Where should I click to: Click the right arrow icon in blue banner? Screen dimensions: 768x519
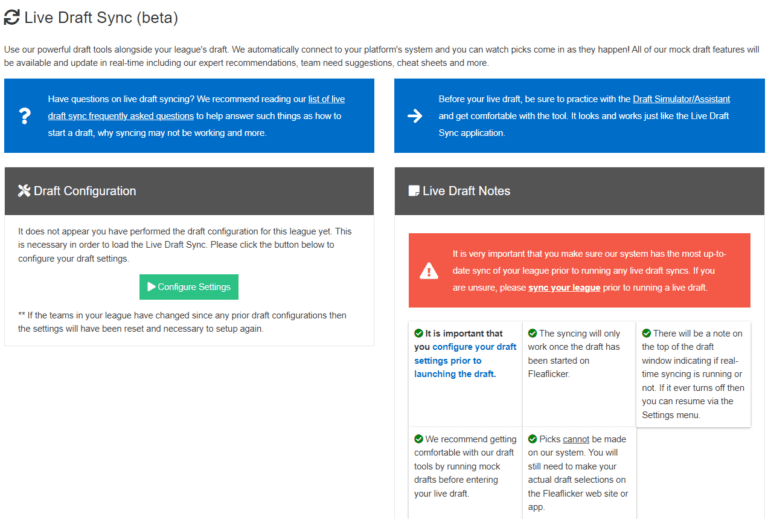click(415, 116)
